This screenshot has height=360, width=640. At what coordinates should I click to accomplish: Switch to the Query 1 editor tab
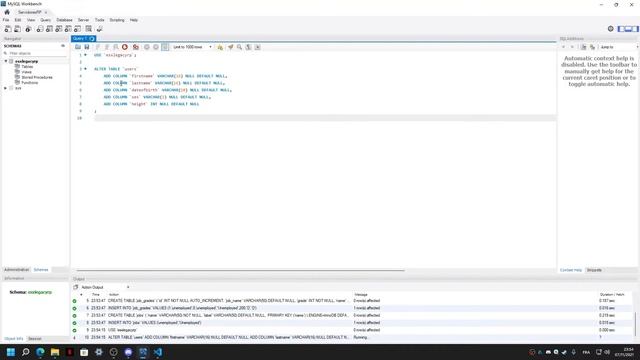coord(83,38)
